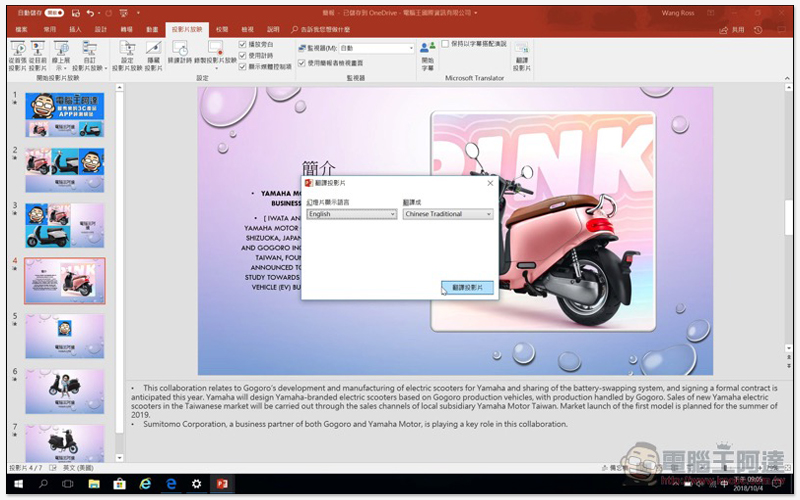Switch to the Design (設計) tab
The width and height of the screenshot is (800, 500).
(101, 30)
